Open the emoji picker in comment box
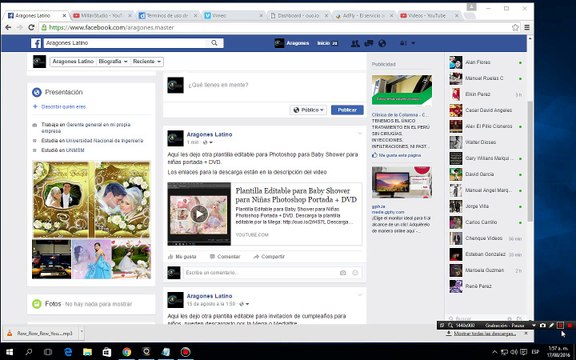 click(355, 273)
